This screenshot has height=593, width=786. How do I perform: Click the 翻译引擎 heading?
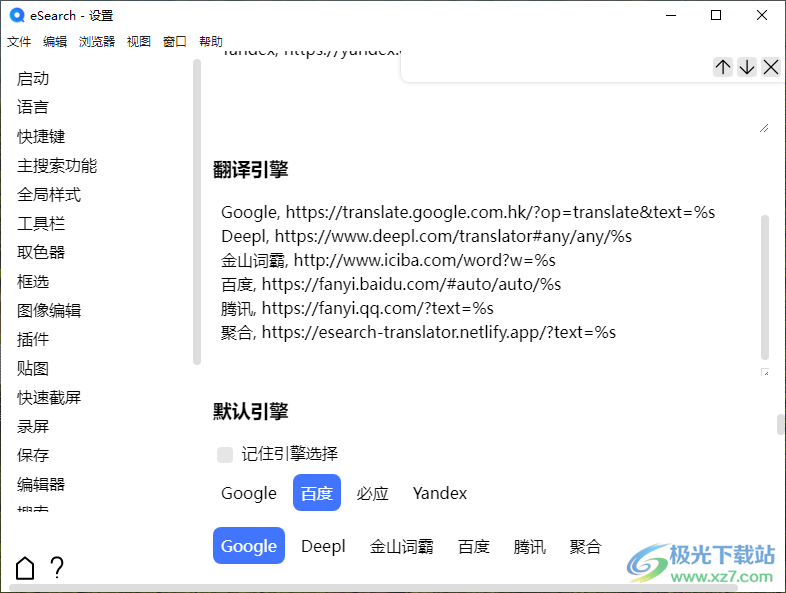(x=251, y=169)
